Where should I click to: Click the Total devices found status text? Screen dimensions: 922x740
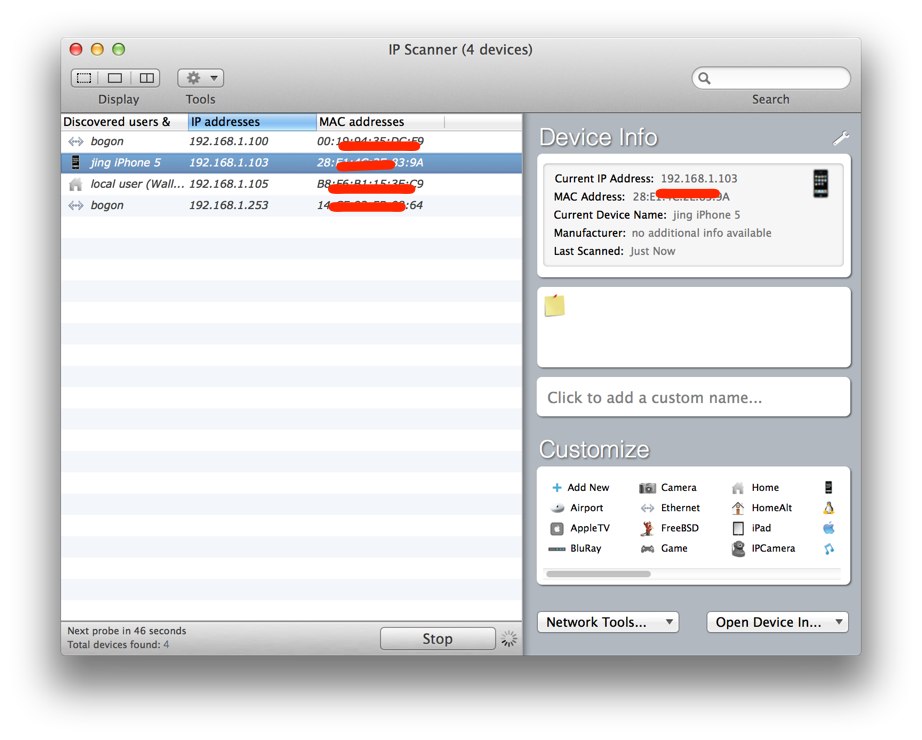point(118,645)
